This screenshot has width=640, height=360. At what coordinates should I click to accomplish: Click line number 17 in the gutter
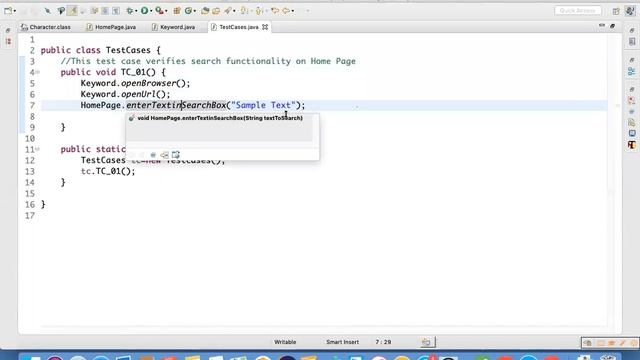coord(30,216)
